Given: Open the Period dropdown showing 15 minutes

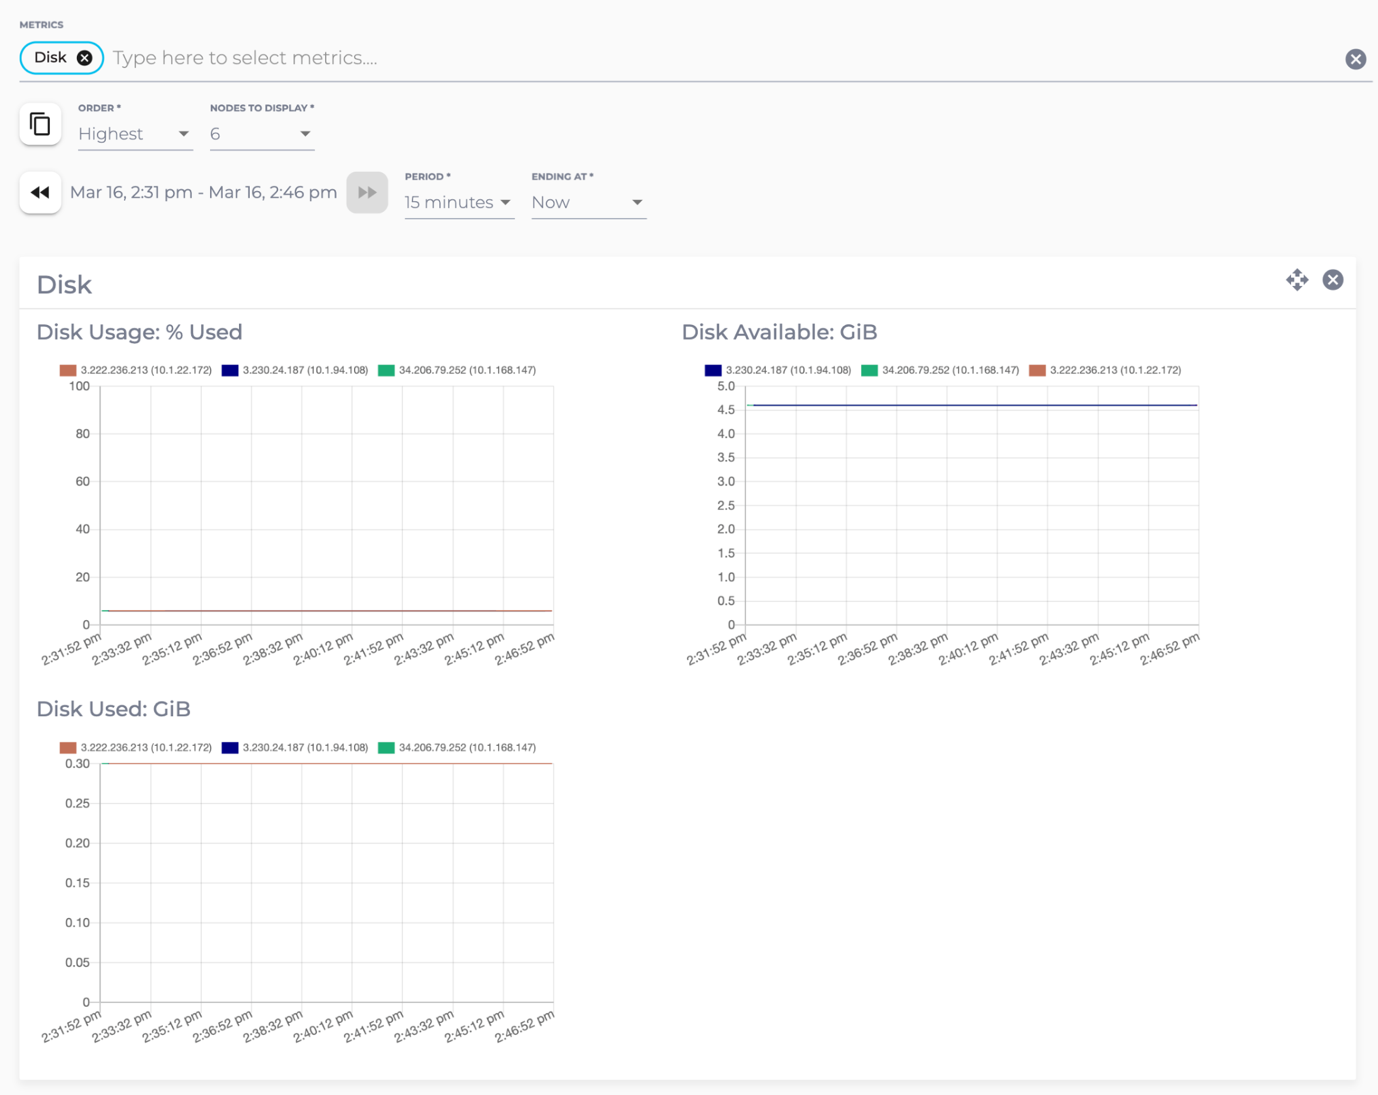Looking at the screenshot, I should [x=458, y=202].
